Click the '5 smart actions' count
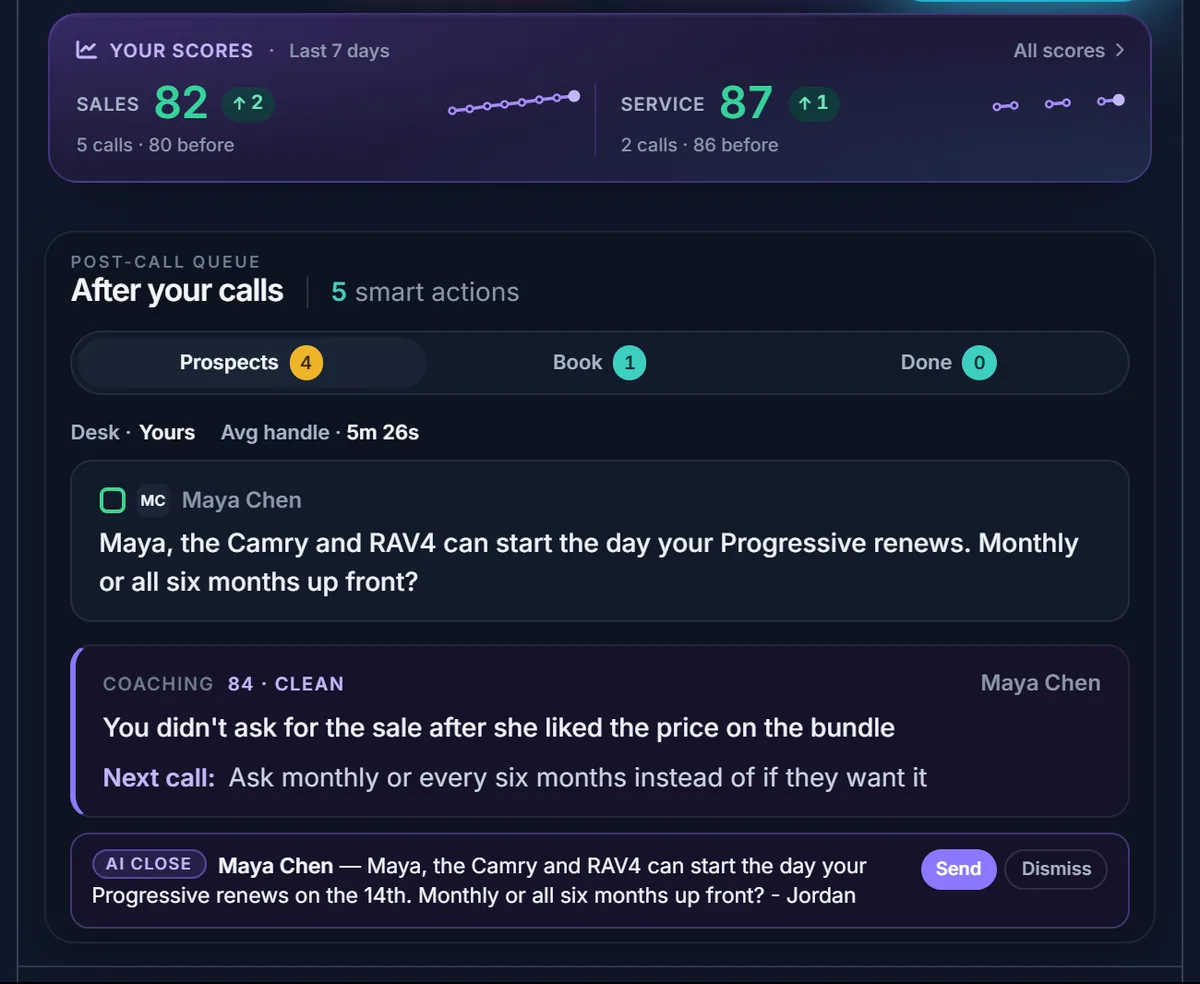The image size is (1200, 984). point(425,292)
